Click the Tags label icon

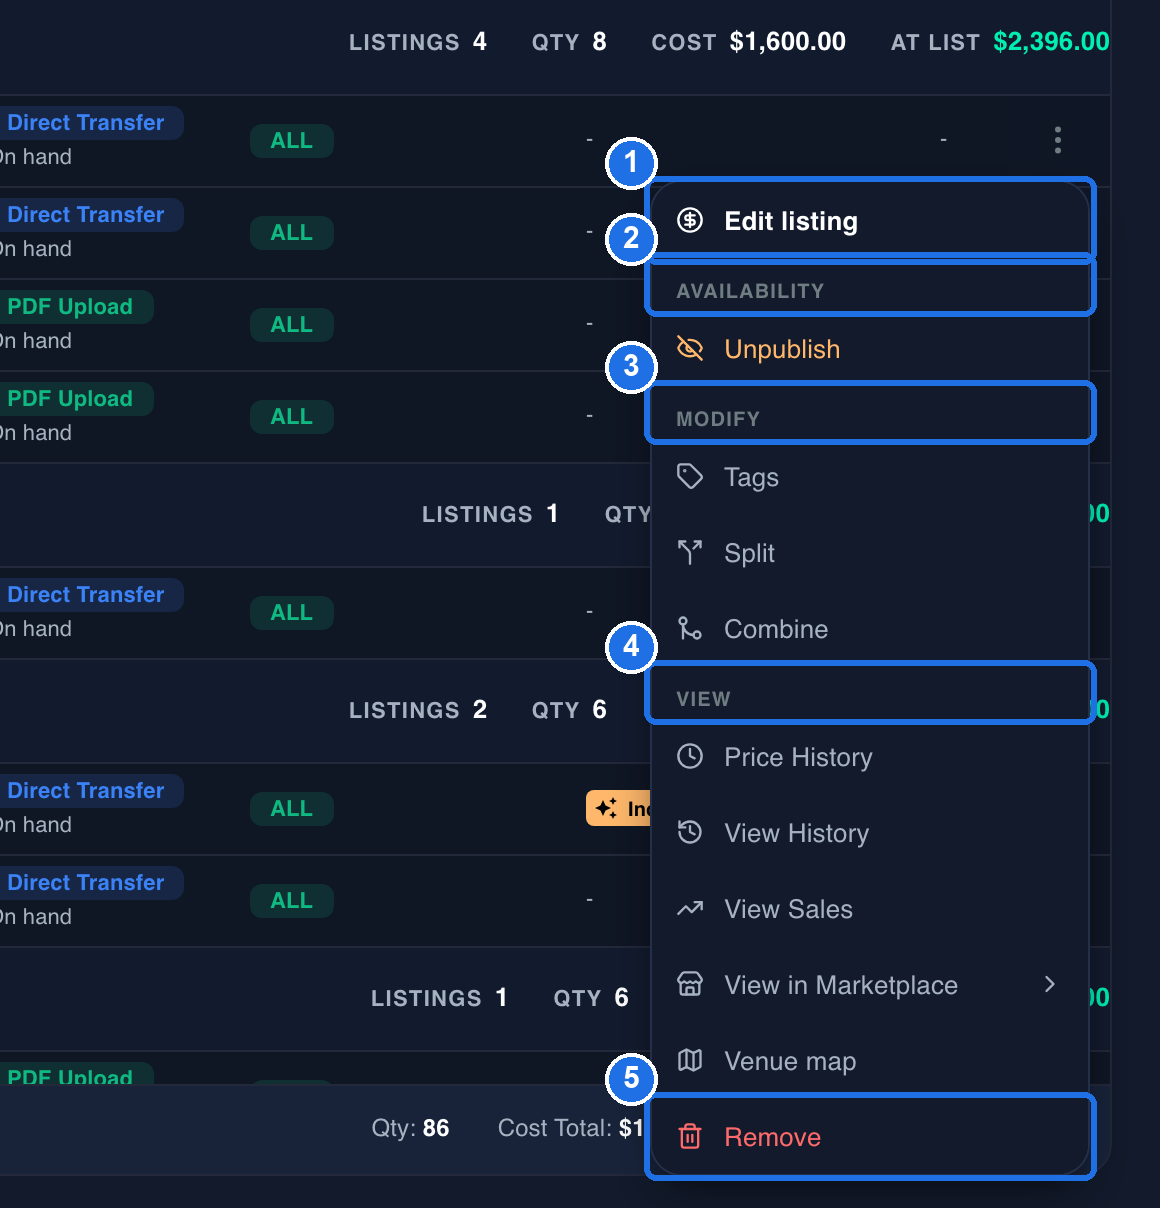pyautogui.click(x=690, y=476)
